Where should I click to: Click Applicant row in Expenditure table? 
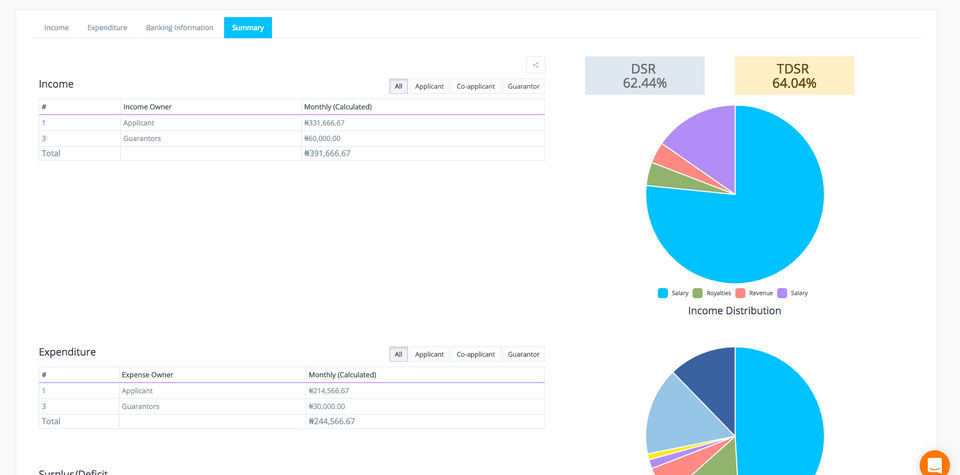tap(291, 391)
